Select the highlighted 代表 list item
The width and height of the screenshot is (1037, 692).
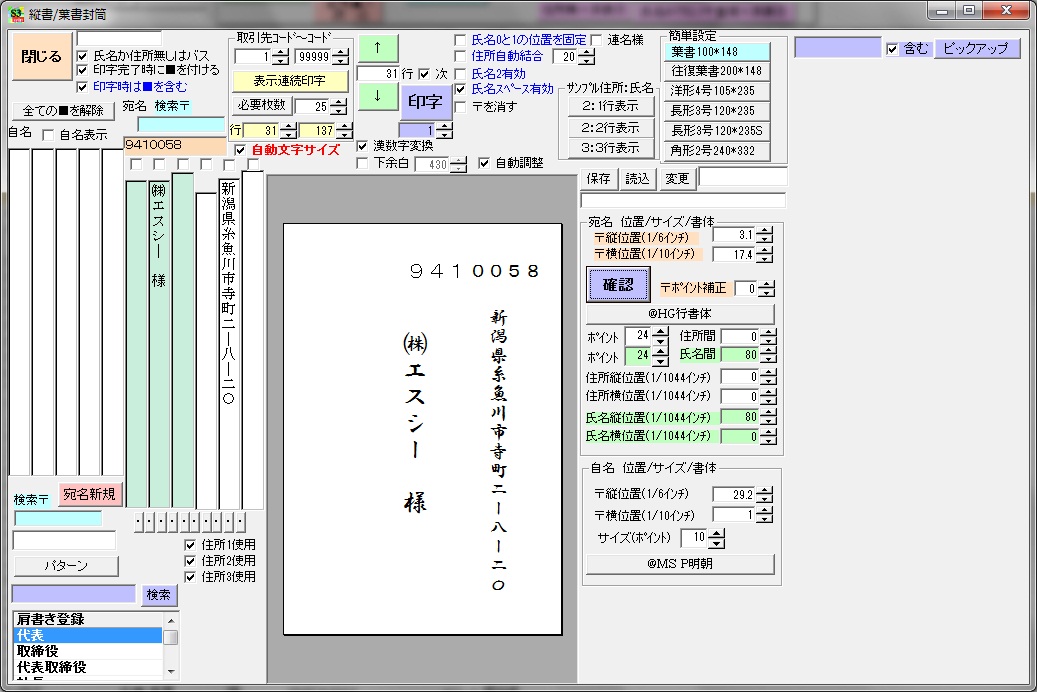(x=87, y=636)
